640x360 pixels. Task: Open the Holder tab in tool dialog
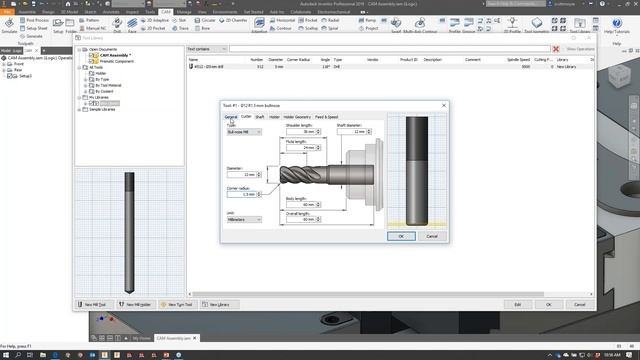click(274, 117)
